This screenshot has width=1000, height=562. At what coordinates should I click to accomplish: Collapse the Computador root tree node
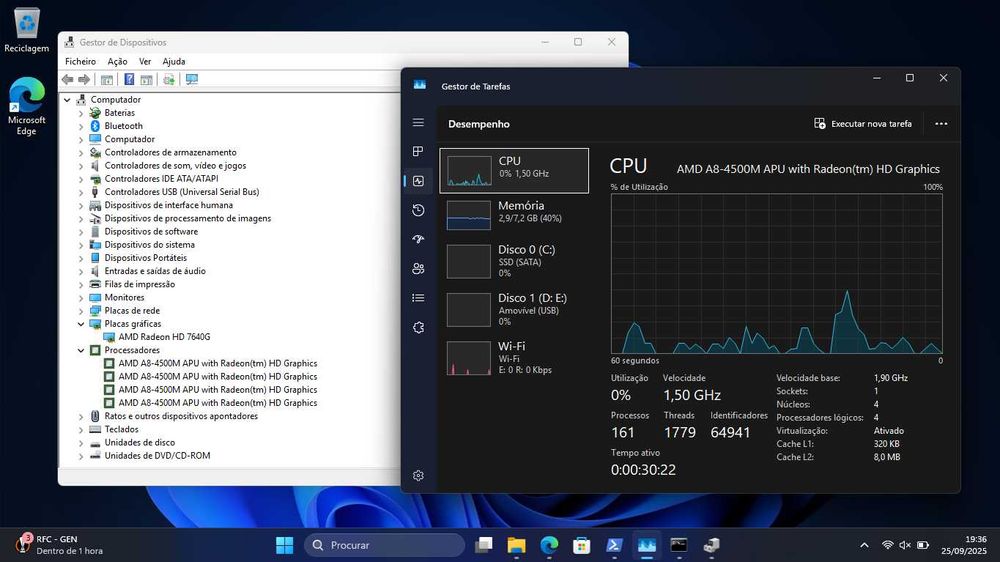pyautogui.click(x=67, y=100)
